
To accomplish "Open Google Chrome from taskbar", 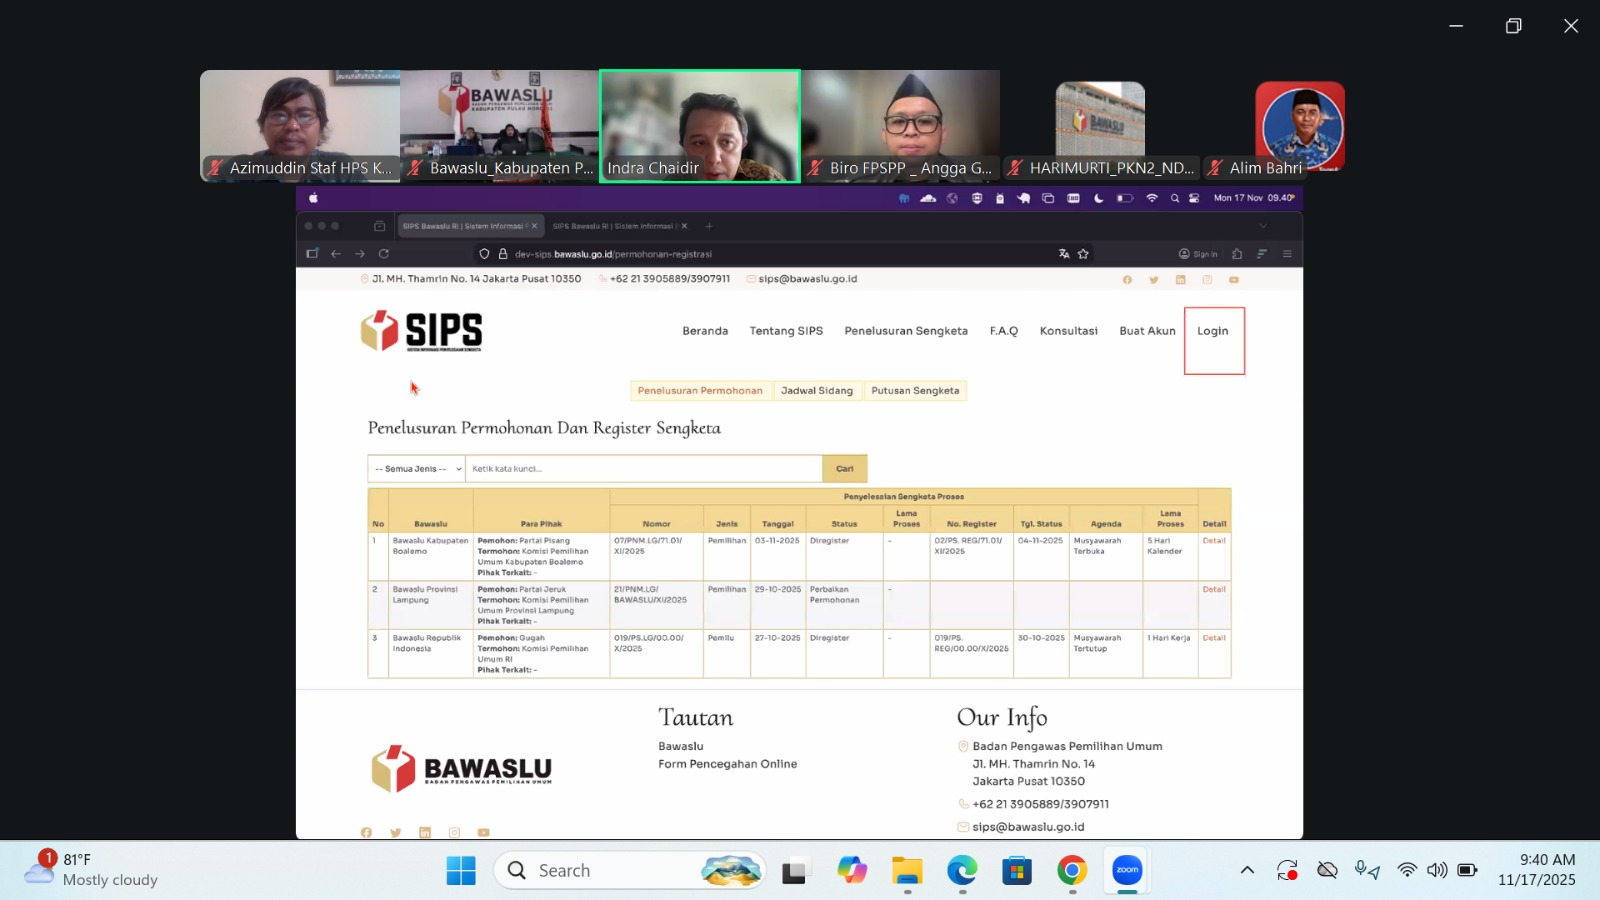I will tap(1072, 871).
